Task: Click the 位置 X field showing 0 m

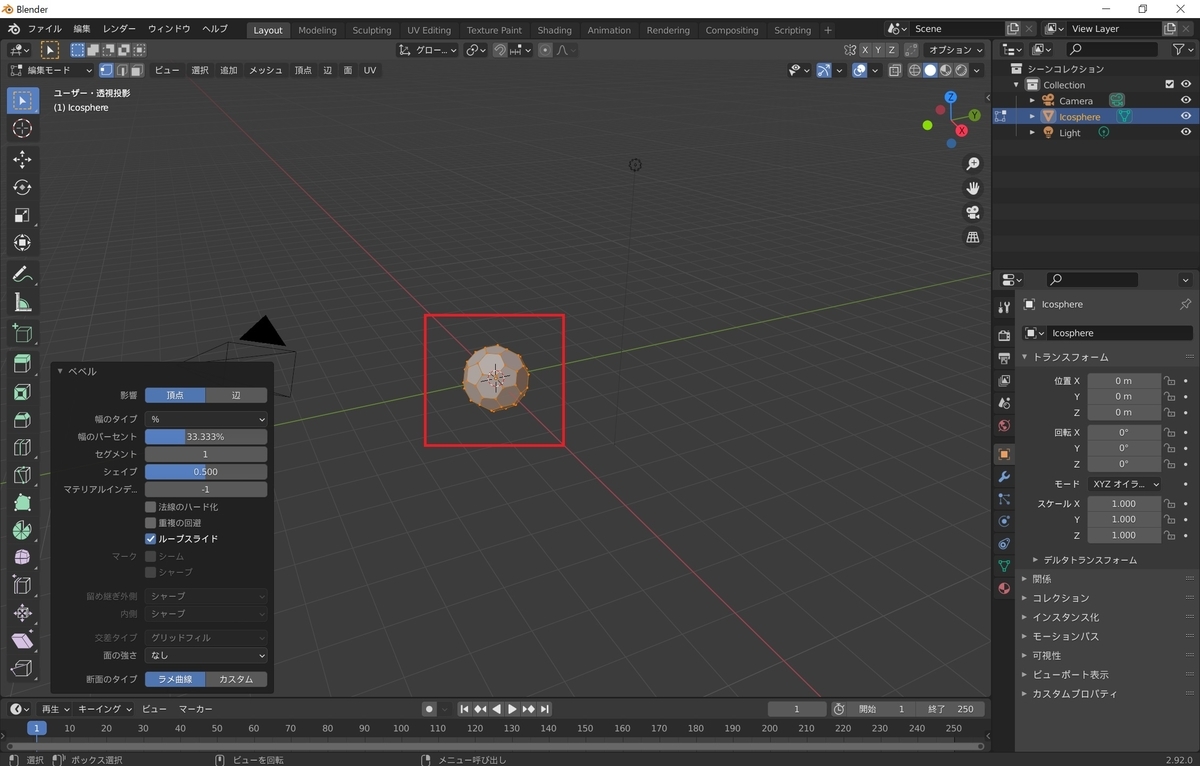Action: pyautogui.click(x=1124, y=381)
